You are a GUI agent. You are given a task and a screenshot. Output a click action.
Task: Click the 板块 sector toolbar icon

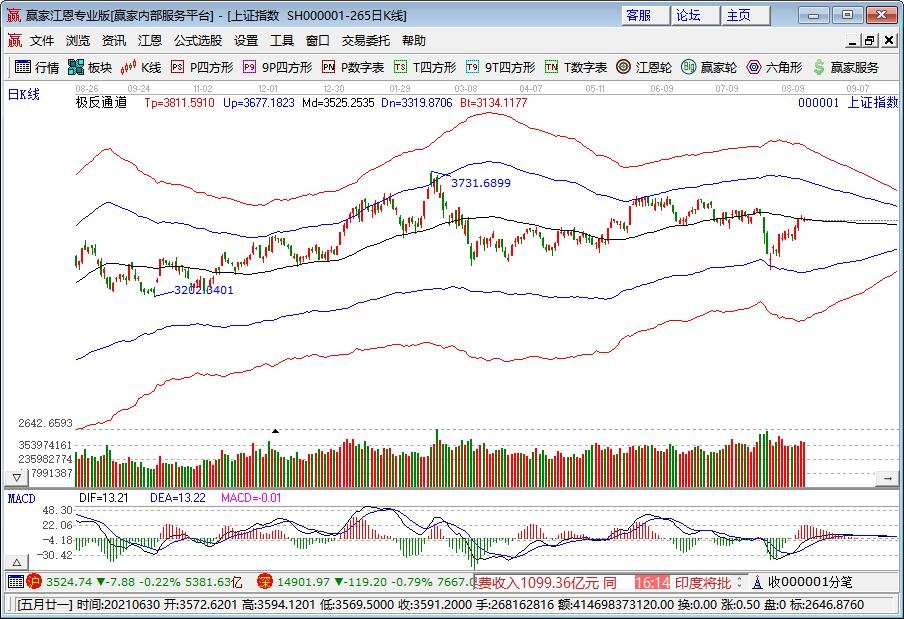point(89,67)
